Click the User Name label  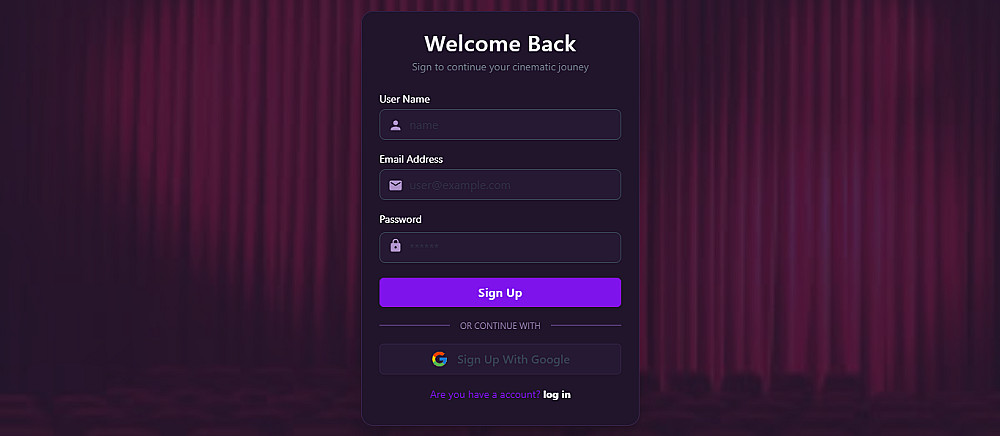tap(404, 99)
